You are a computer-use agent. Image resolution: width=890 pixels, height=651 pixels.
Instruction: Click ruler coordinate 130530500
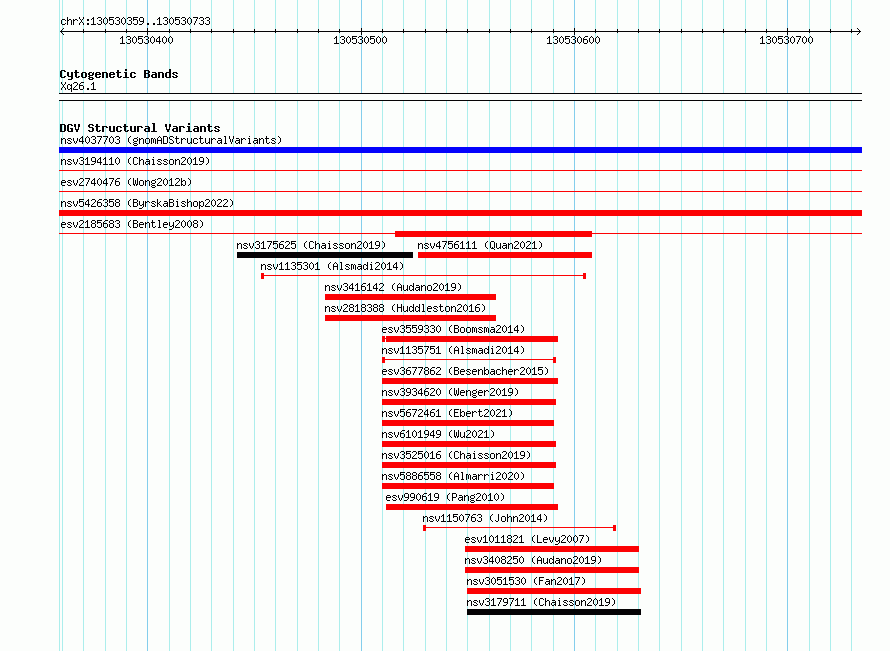tap(360, 40)
